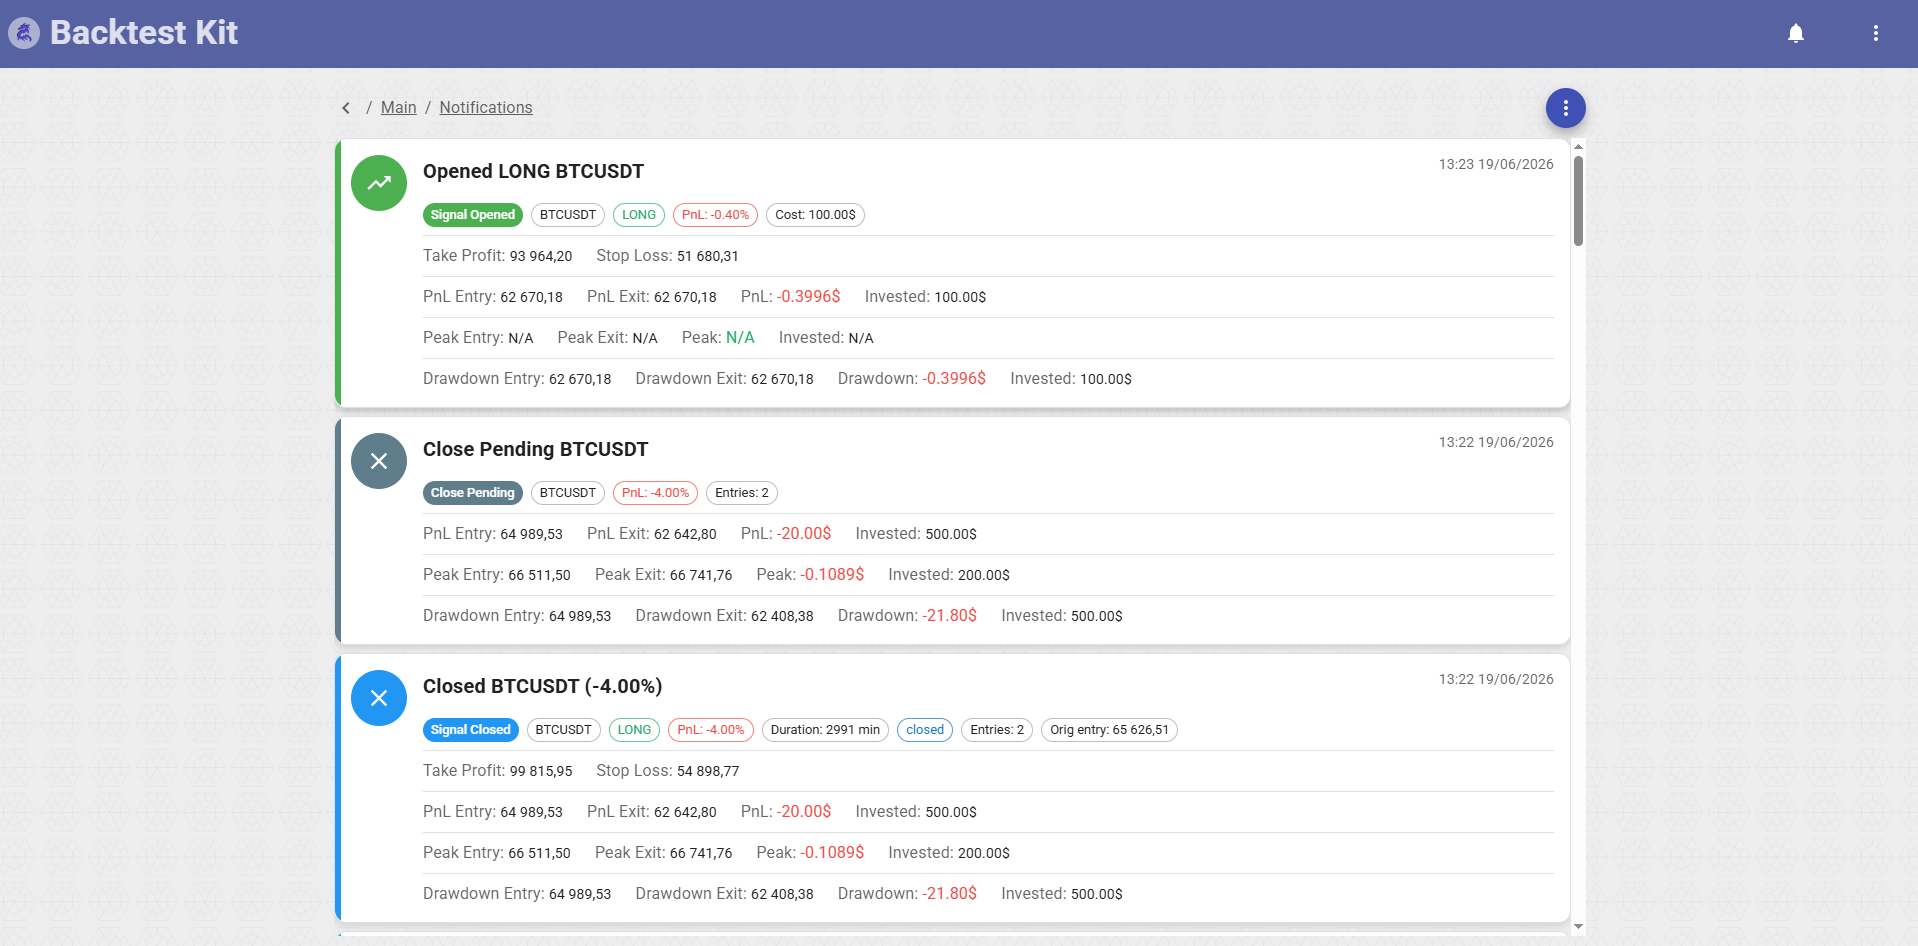Click LONG chip on Closed BTCUSDT card
The width and height of the screenshot is (1918, 946).
click(634, 730)
